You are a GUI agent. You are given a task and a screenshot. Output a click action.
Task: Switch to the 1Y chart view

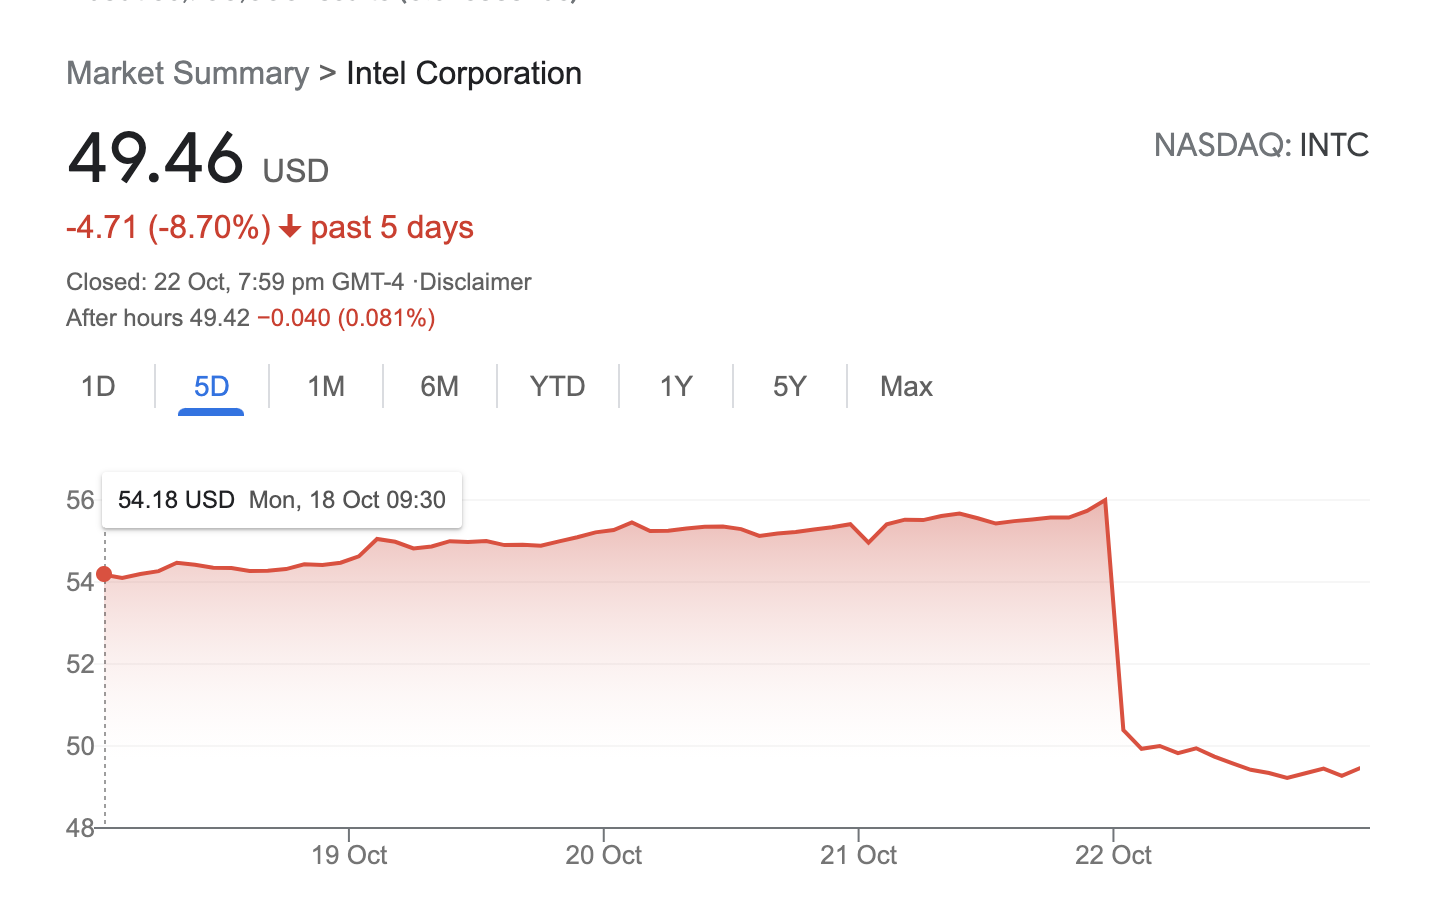676,387
